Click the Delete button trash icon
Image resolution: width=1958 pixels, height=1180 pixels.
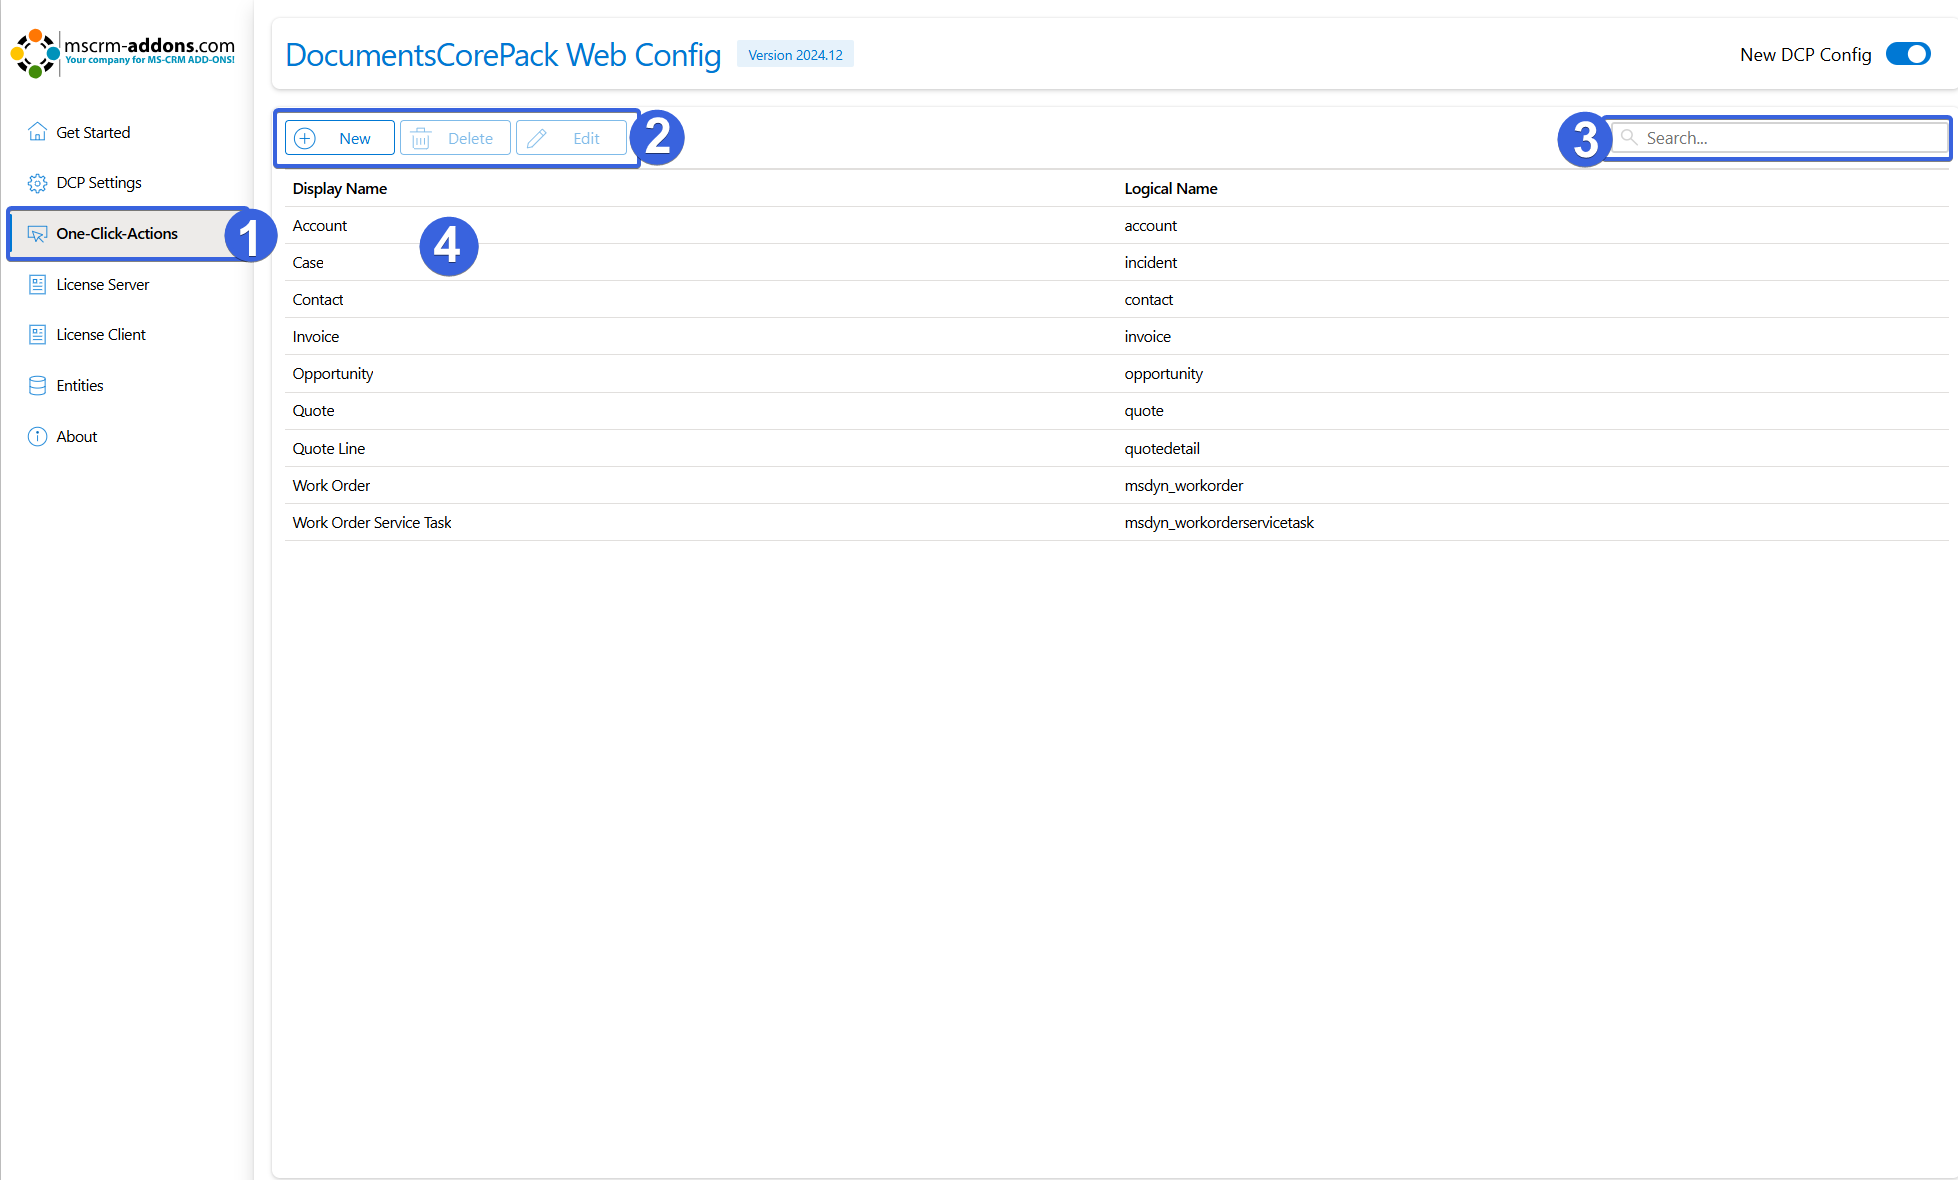(421, 139)
